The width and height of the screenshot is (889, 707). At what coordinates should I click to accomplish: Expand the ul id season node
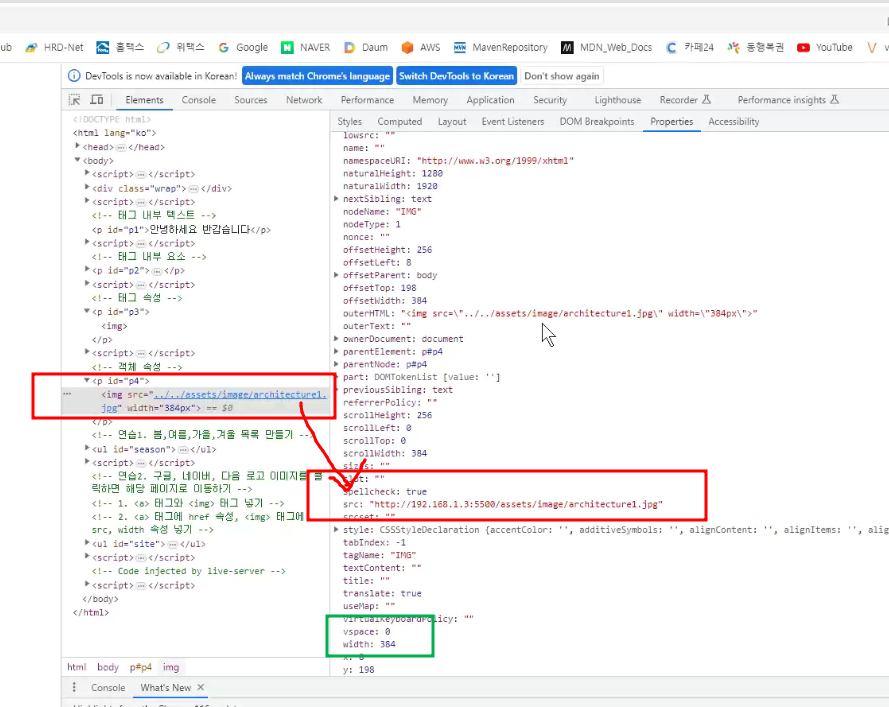coord(87,448)
